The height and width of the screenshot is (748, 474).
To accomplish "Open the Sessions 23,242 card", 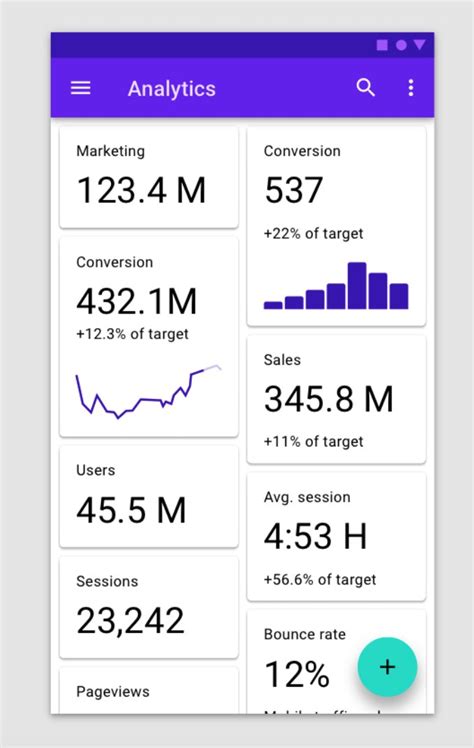I will (x=149, y=607).
